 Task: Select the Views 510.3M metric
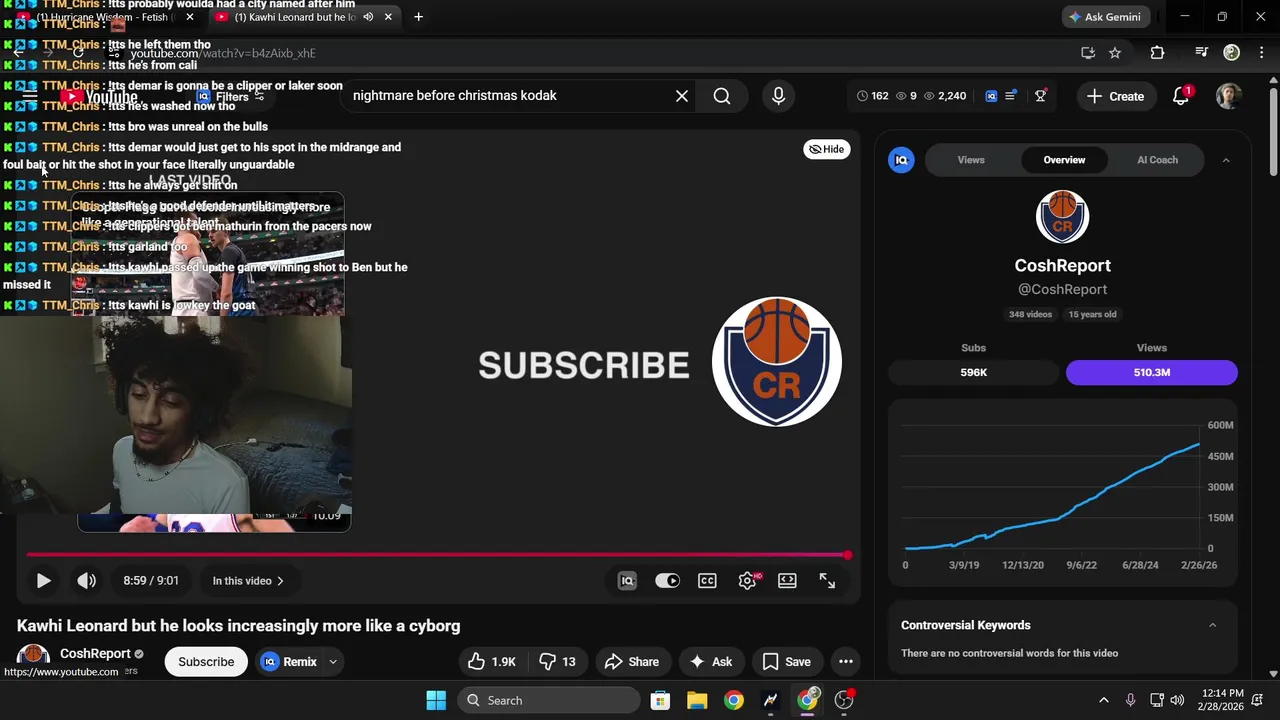1152,372
